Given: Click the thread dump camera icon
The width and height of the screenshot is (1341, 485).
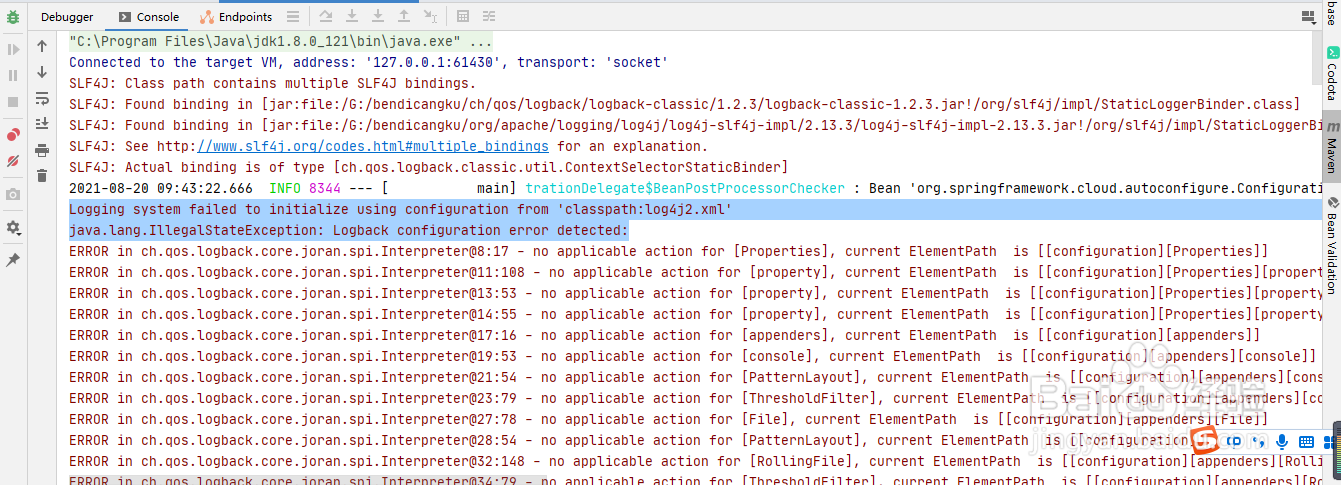Looking at the screenshot, I should coord(13,194).
